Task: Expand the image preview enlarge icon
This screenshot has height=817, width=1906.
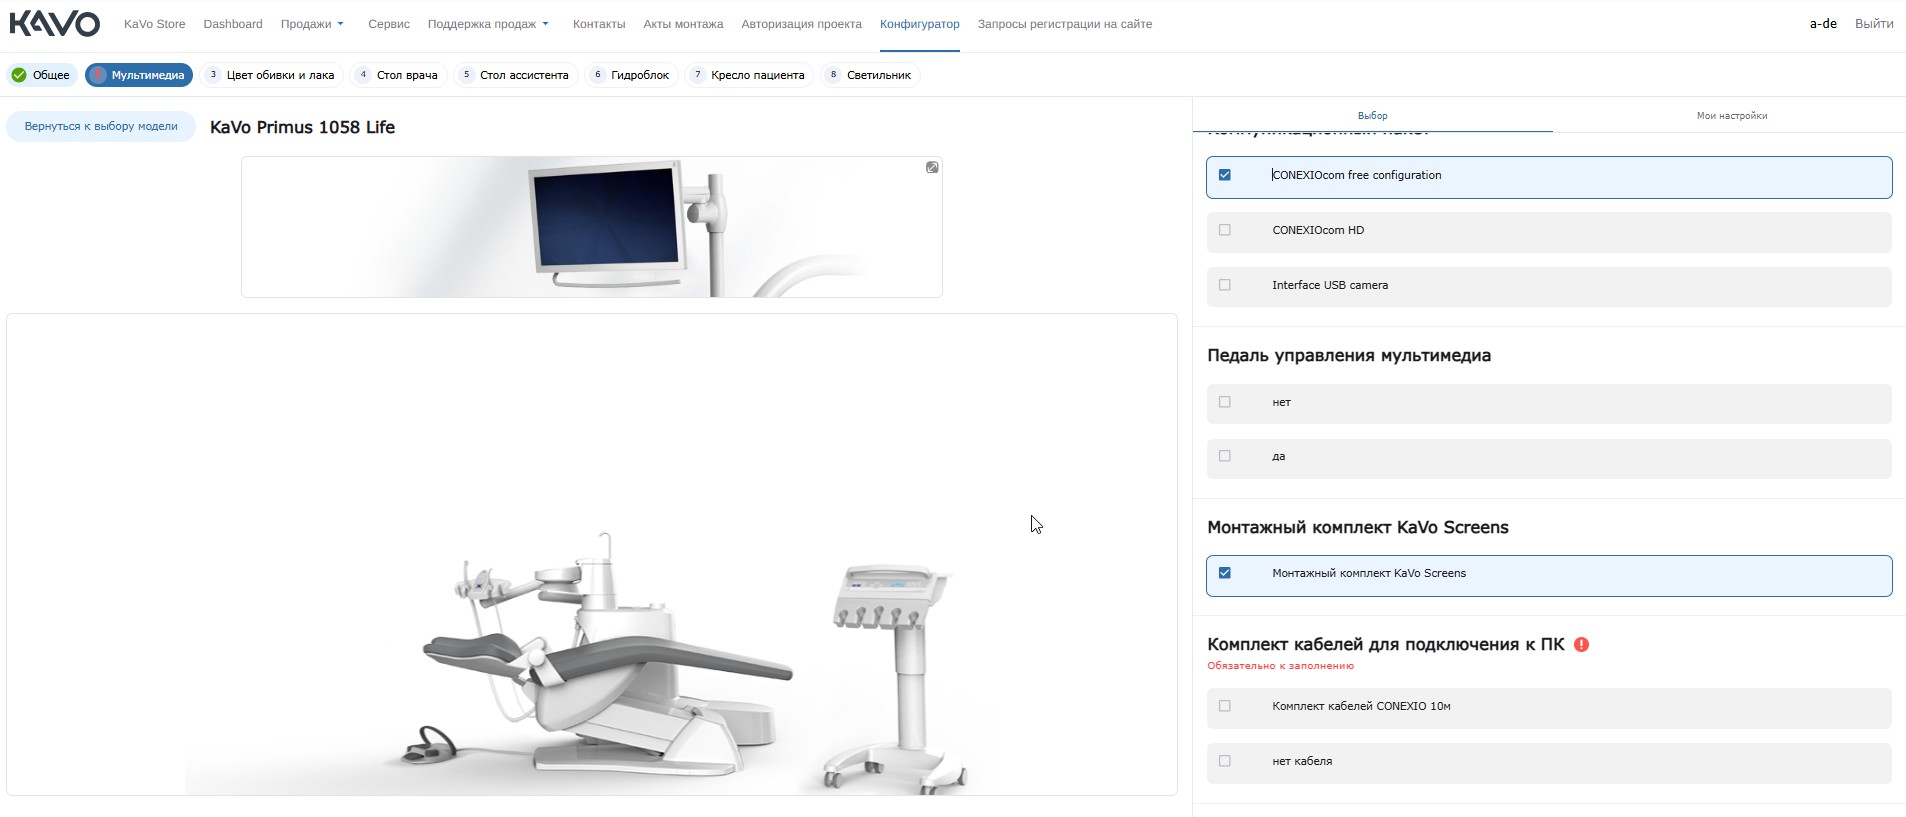Action: point(932,167)
